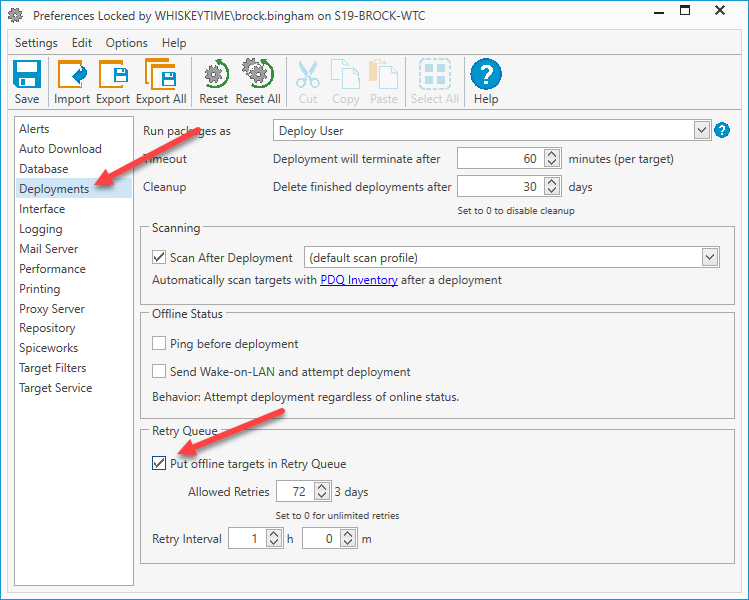Enable Ping before deployment checkbox

point(159,343)
